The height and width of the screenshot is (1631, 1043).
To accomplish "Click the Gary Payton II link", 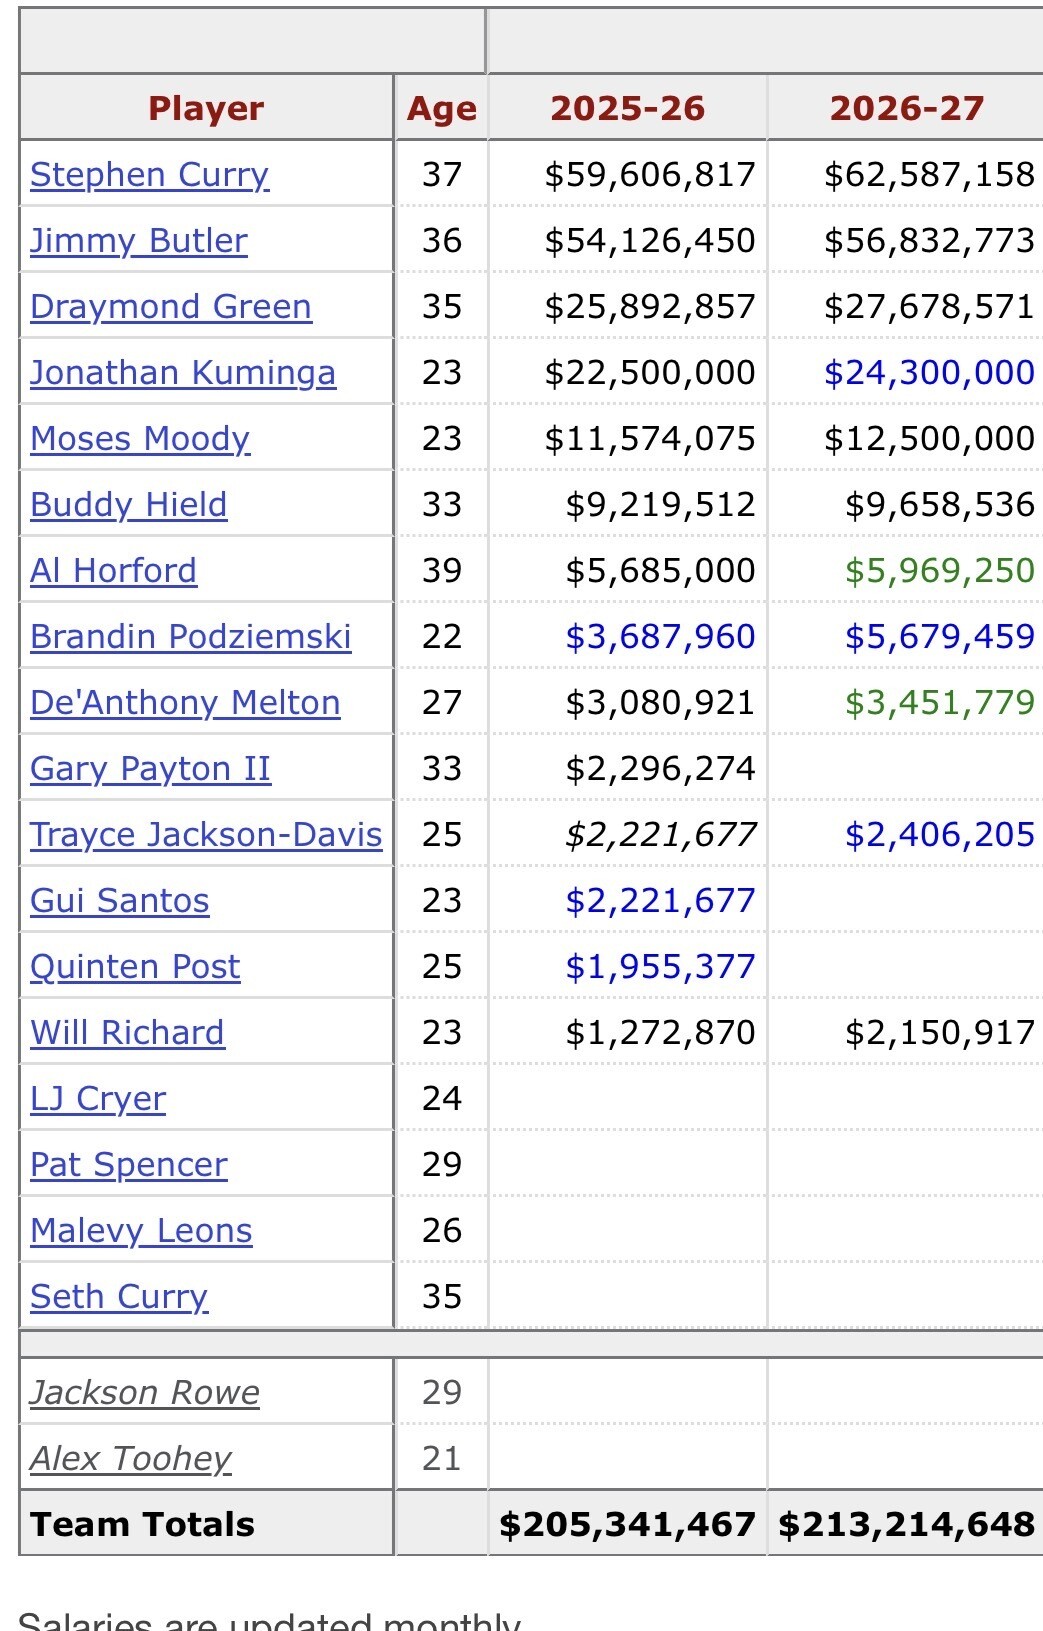I will coord(150,768).
